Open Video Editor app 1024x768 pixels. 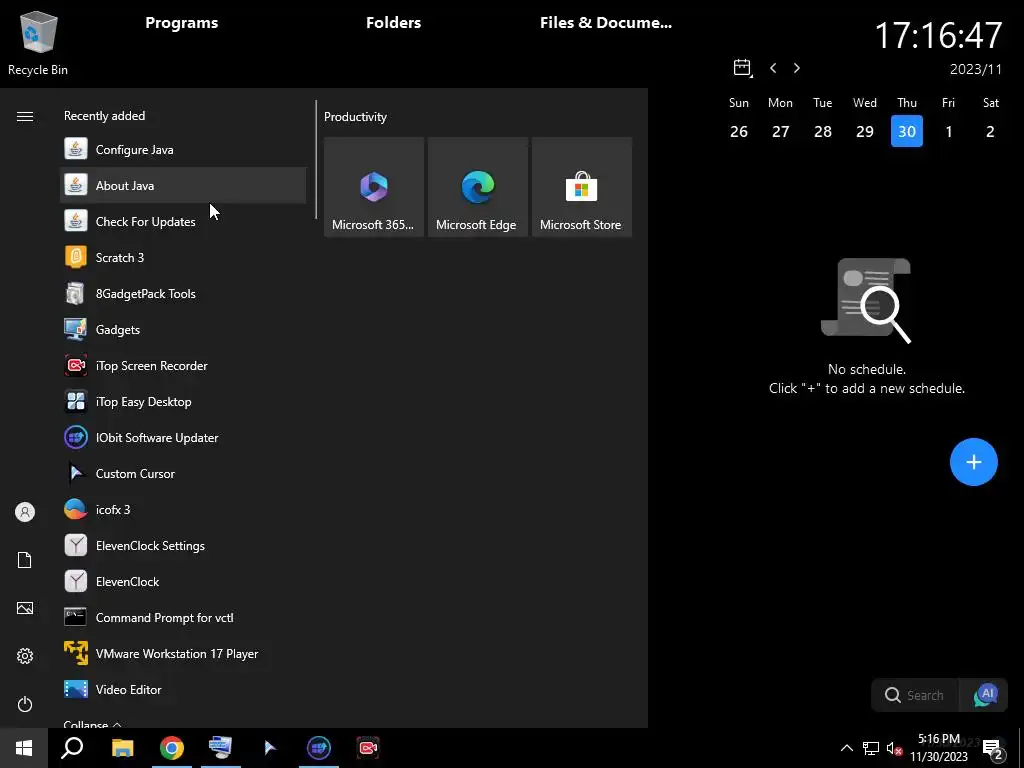tap(183, 689)
